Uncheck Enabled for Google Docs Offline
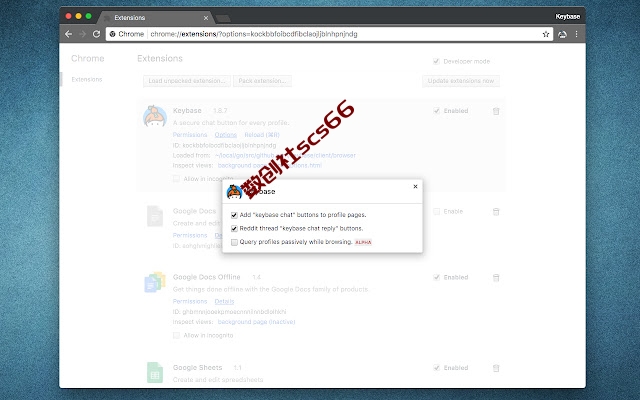Screen dimensions: 640x400 pyautogui.click(x=436, y=277)
